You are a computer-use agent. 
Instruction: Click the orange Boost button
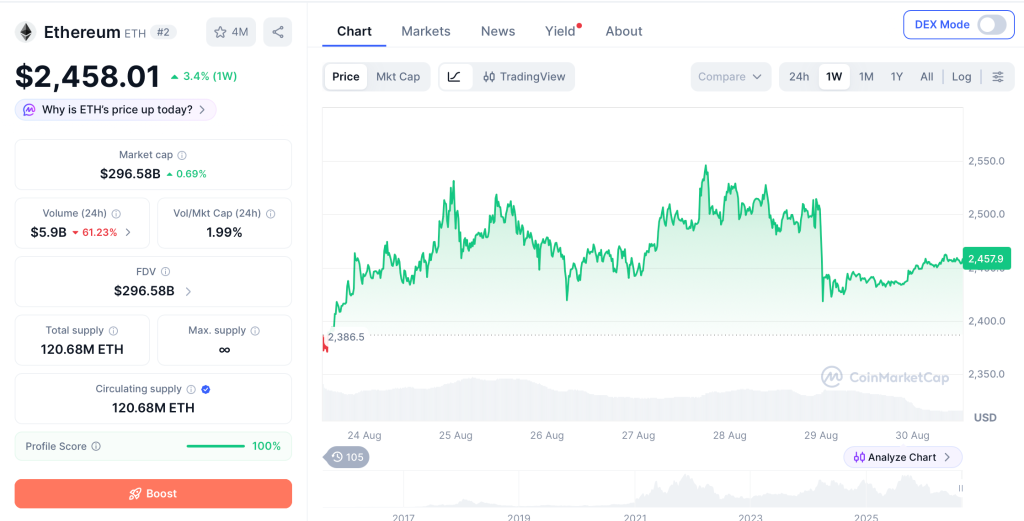pos(153,494)
